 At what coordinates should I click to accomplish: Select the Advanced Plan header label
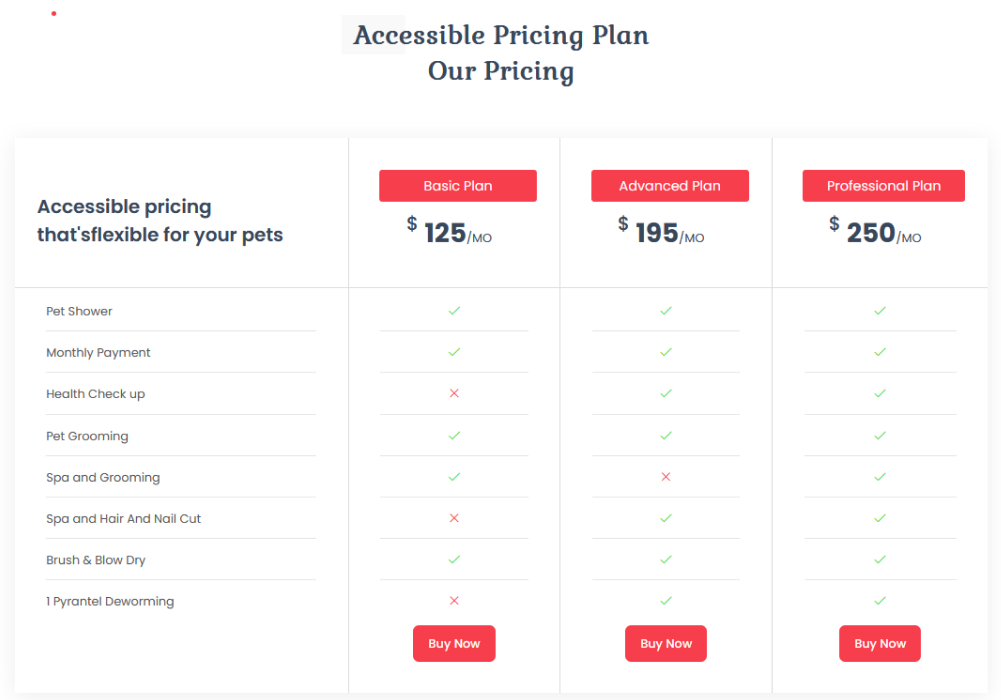(x=670, y=186)
